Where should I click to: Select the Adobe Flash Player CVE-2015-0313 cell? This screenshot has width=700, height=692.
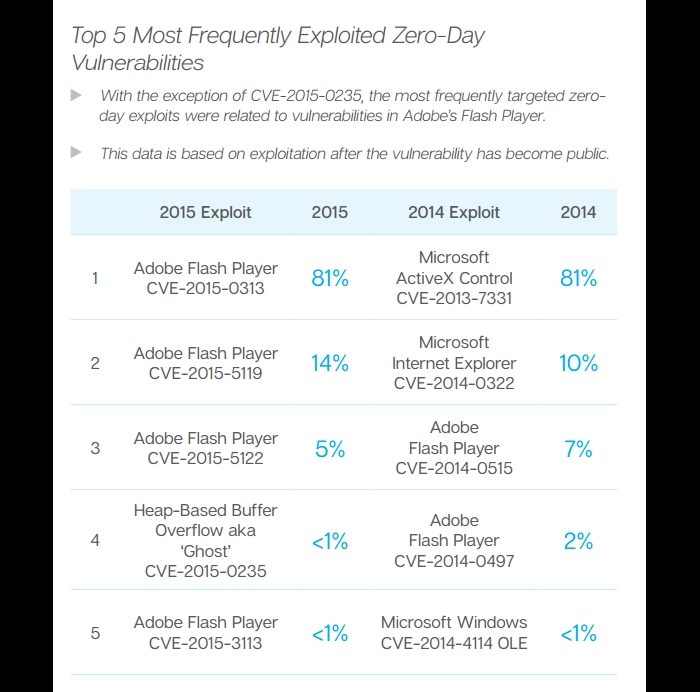(205, 278)
